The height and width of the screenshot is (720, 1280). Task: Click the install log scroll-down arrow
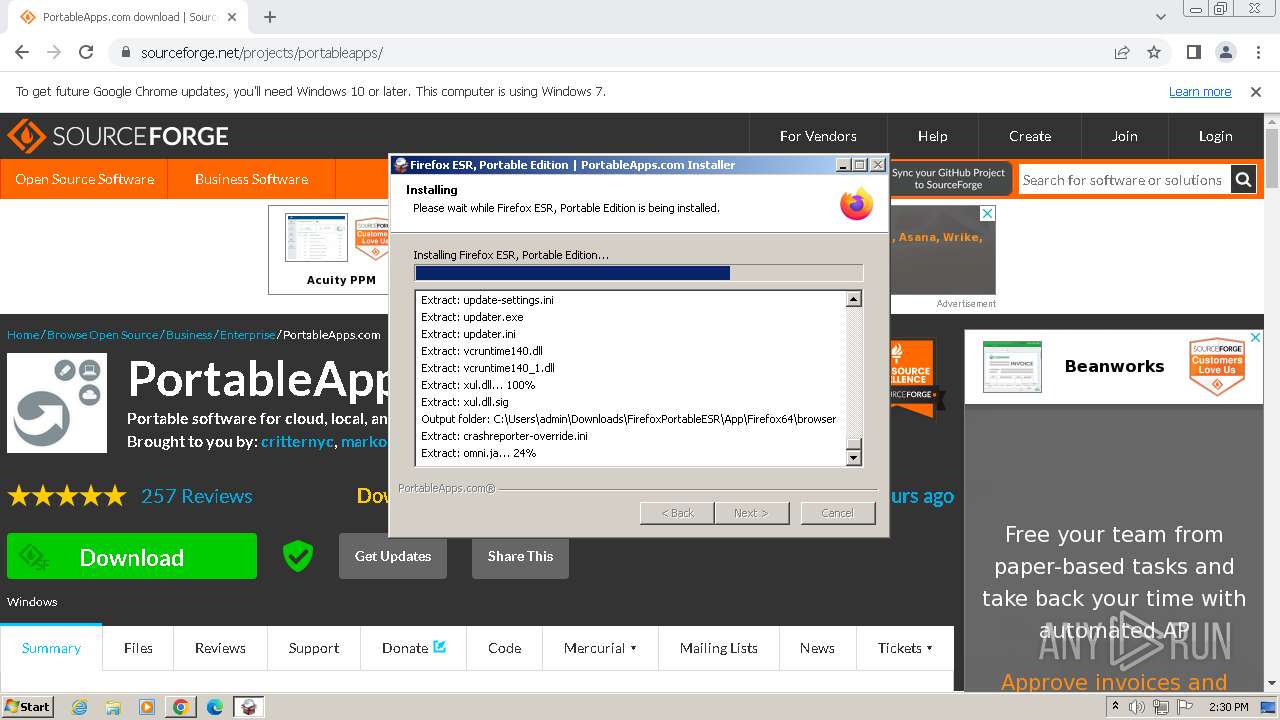pos(853,457)
